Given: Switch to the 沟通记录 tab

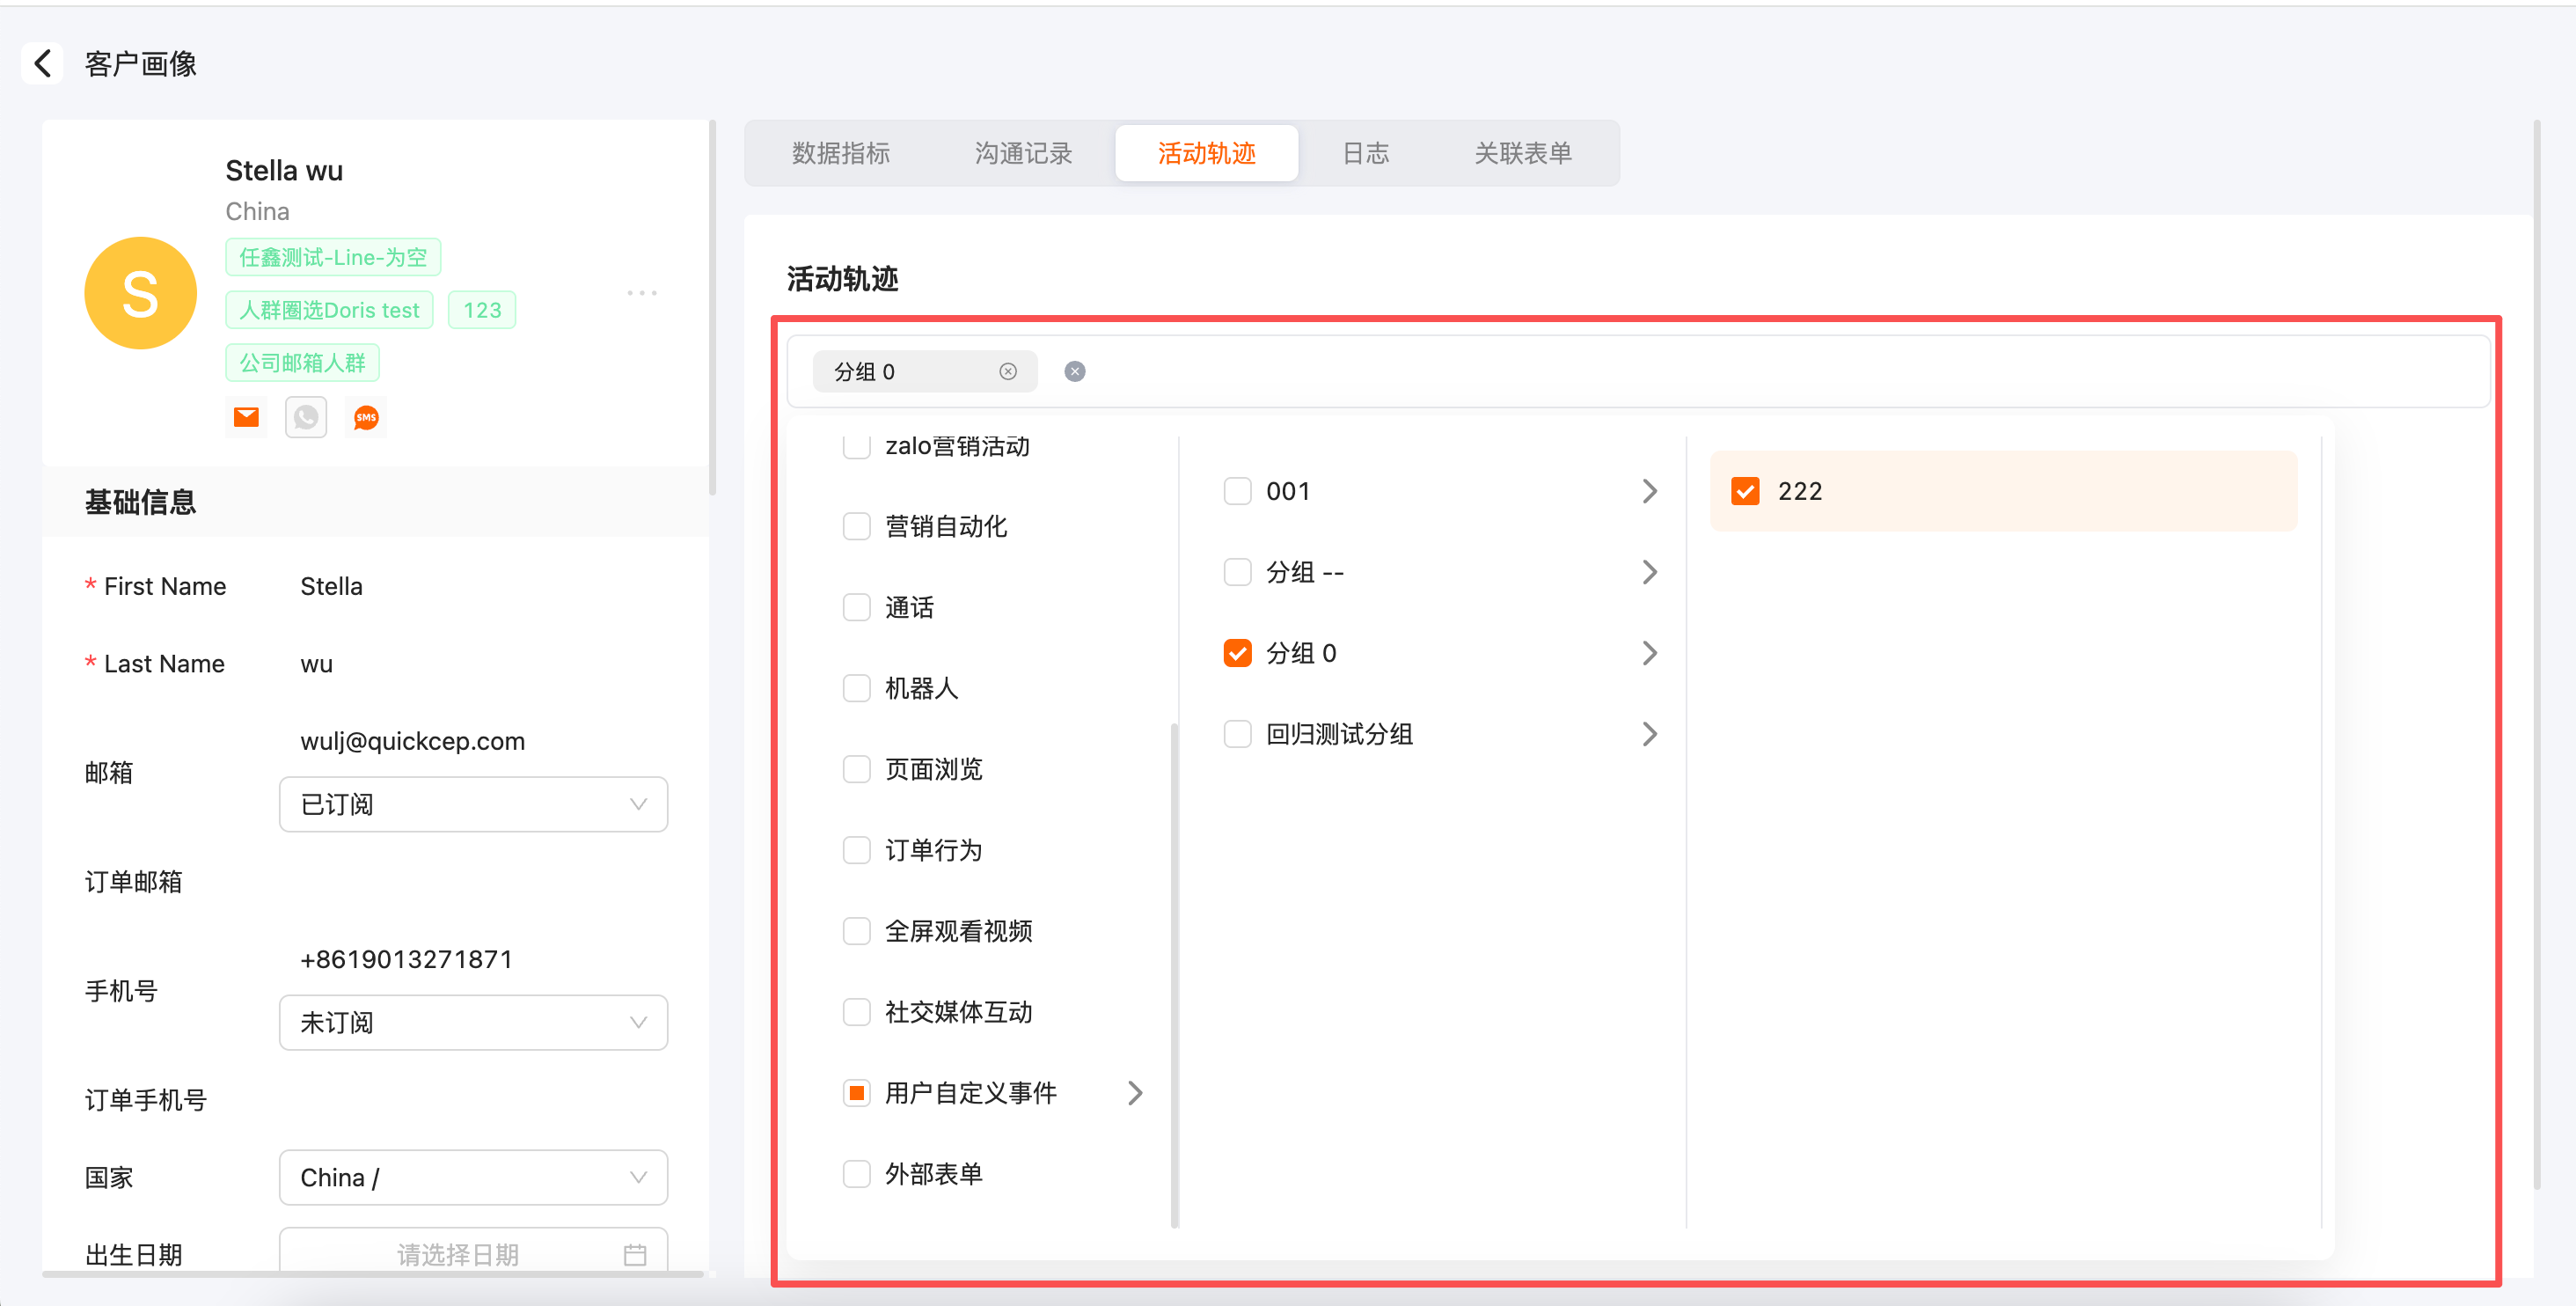Looking at the screenshot, I should pos(1023,153).
